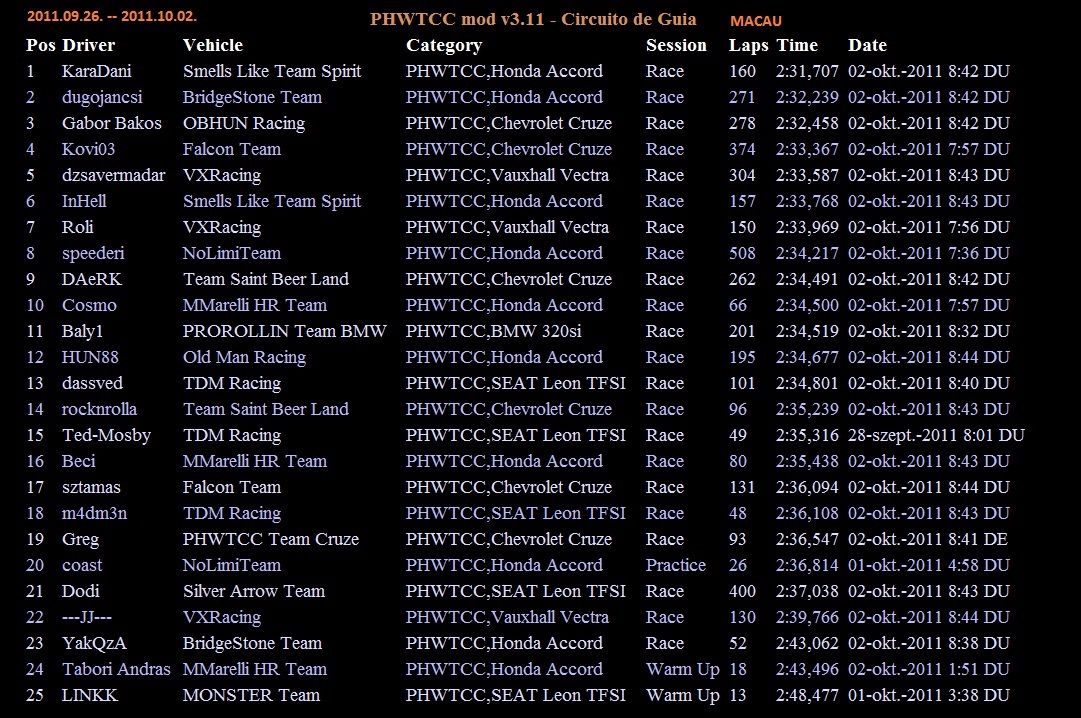Click the Date column header

pos(867,46)
